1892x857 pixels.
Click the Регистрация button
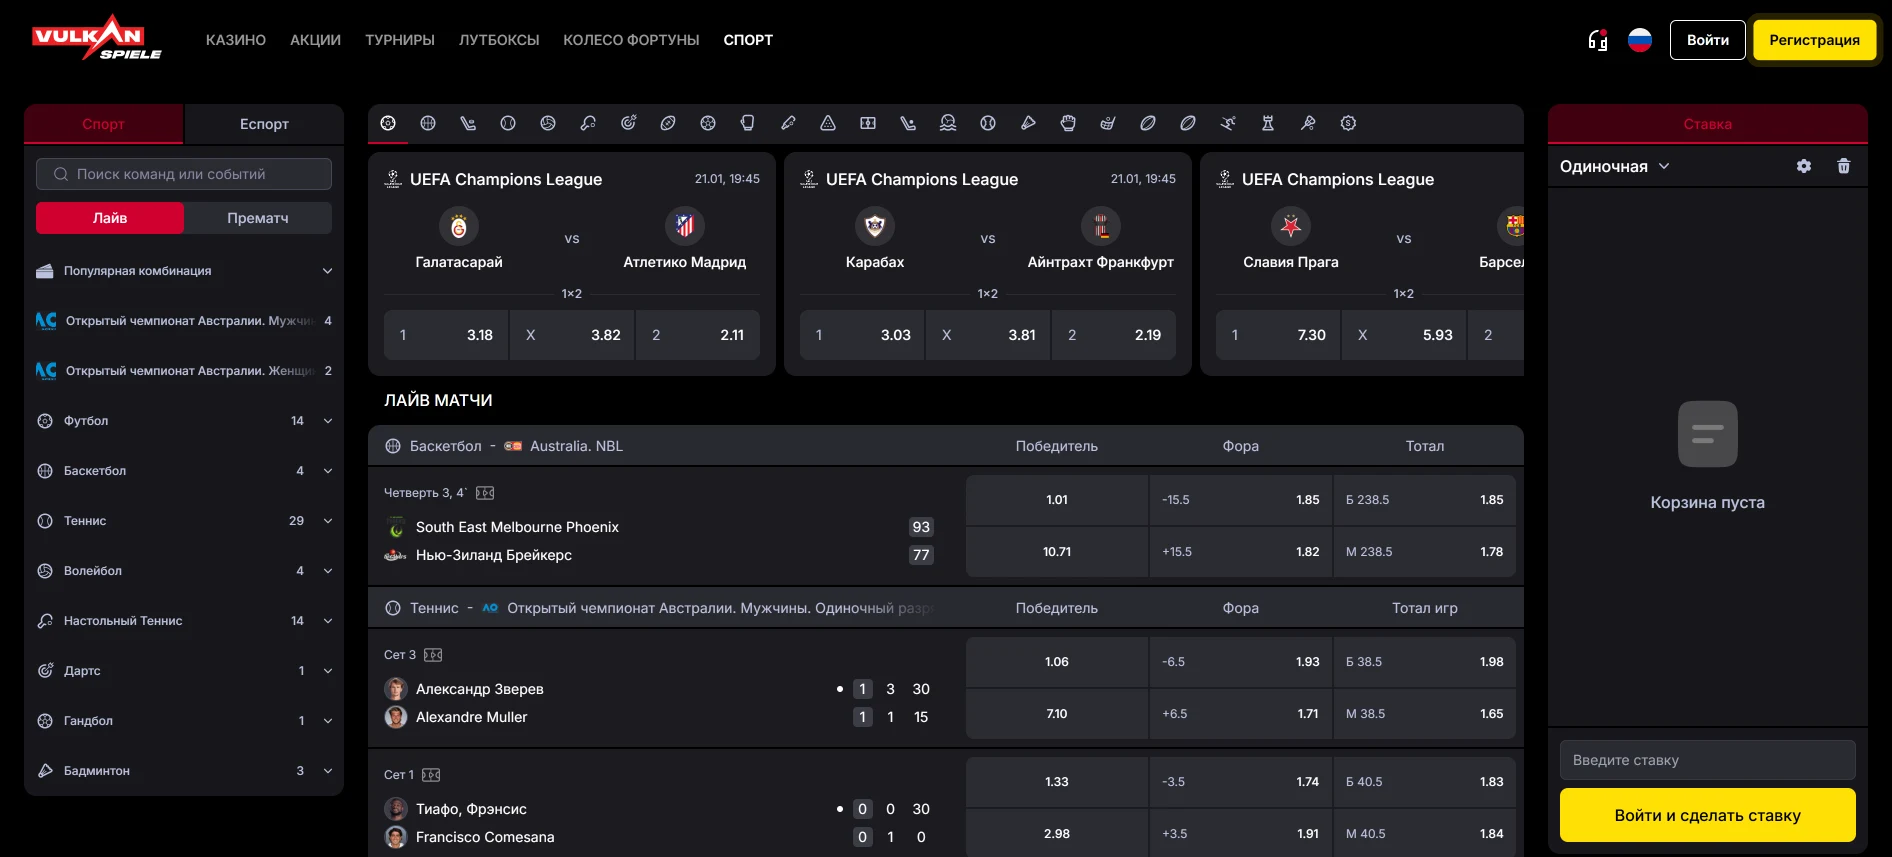1814,40
